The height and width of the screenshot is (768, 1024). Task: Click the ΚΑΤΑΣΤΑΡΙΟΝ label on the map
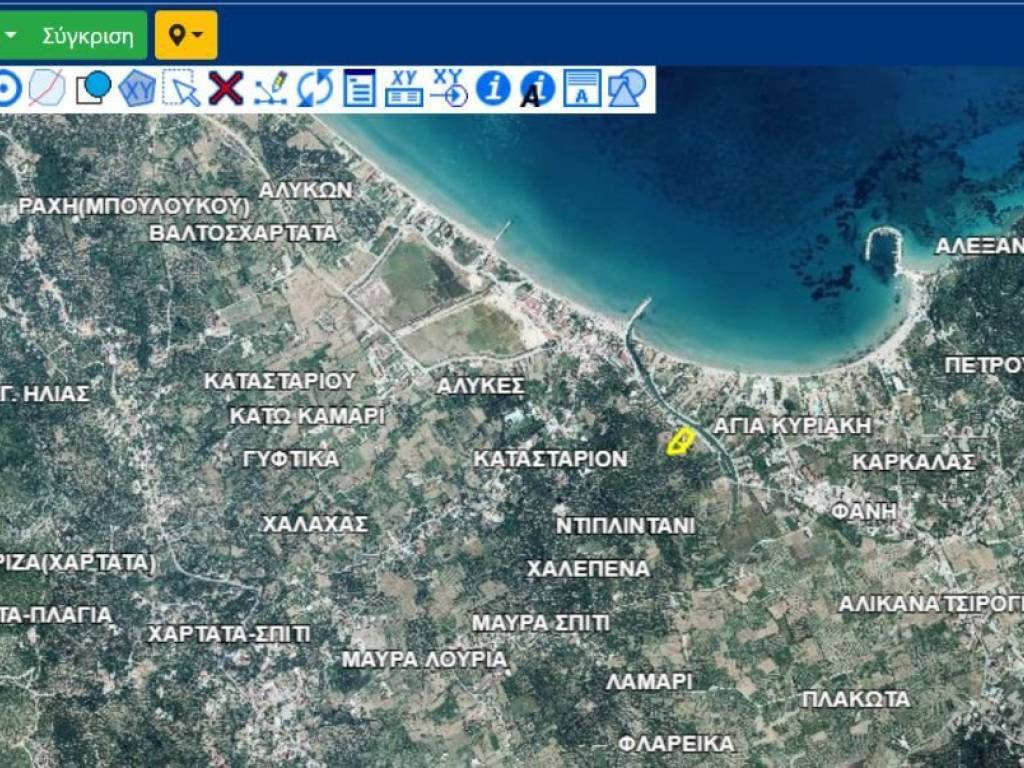pos(550,459)
